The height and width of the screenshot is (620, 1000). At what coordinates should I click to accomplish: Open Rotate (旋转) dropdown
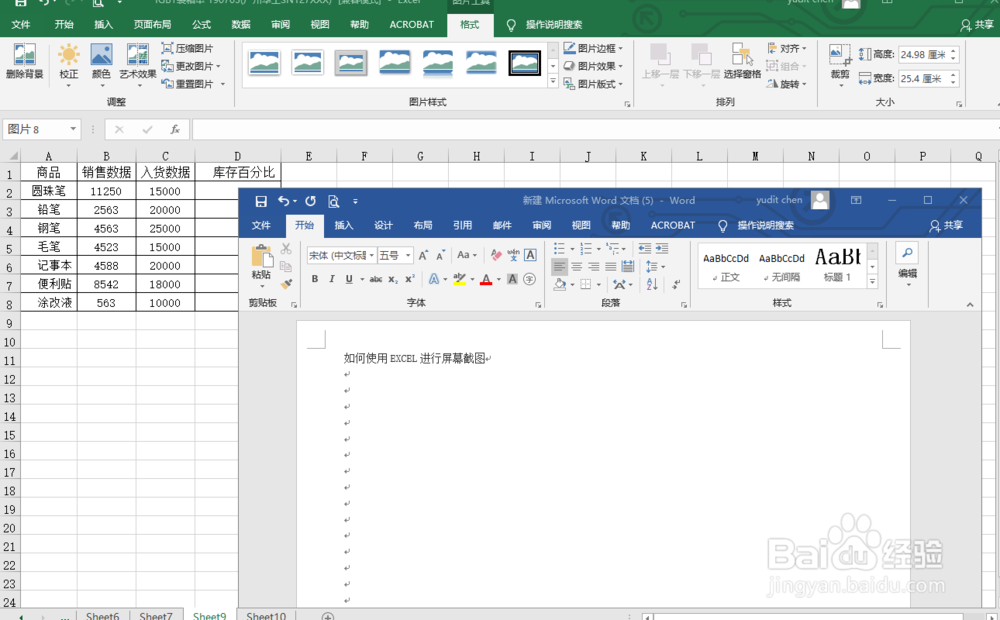[787, 84]
